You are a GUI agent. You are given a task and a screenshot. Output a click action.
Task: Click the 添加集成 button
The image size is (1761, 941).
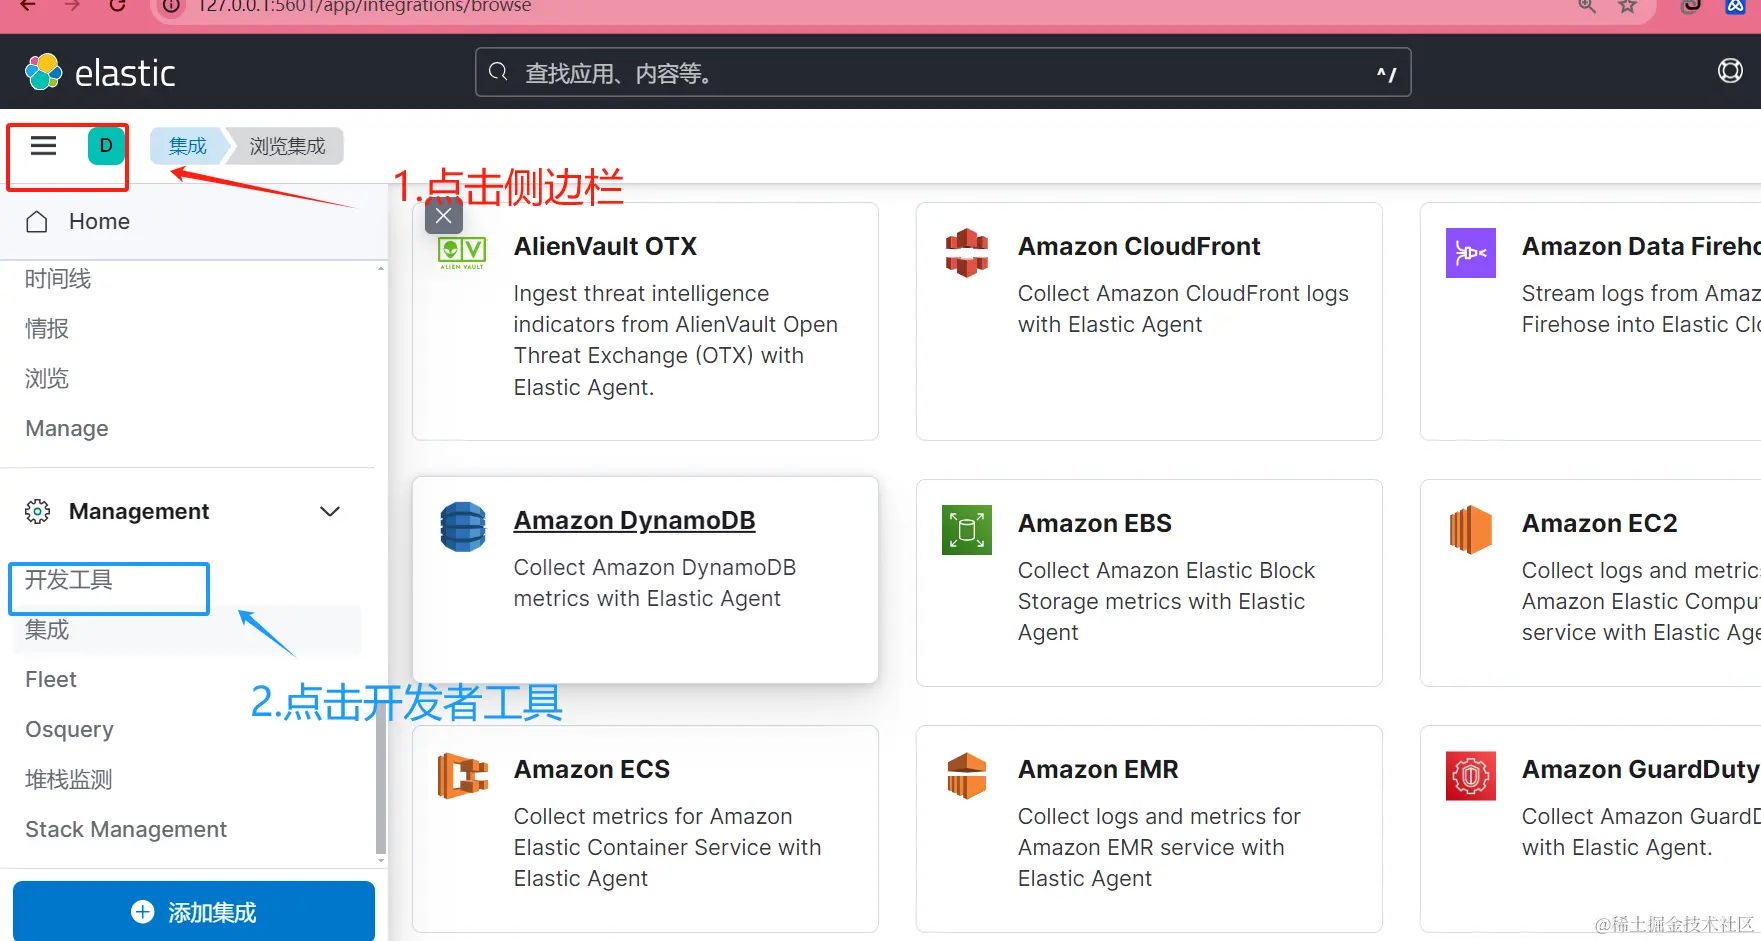194,911
